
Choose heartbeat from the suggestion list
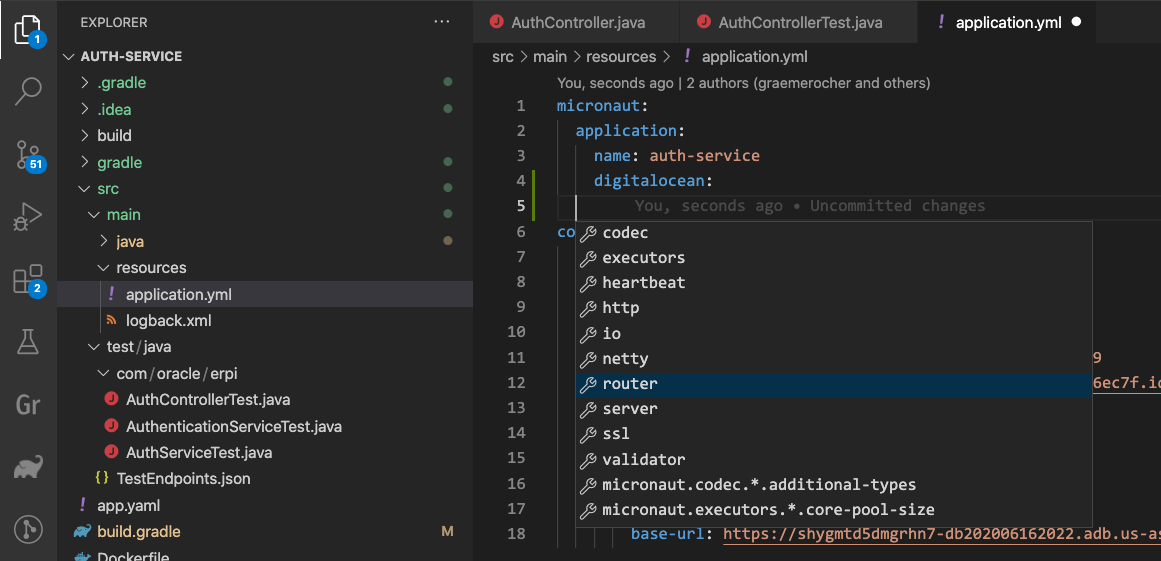(643, 283)
